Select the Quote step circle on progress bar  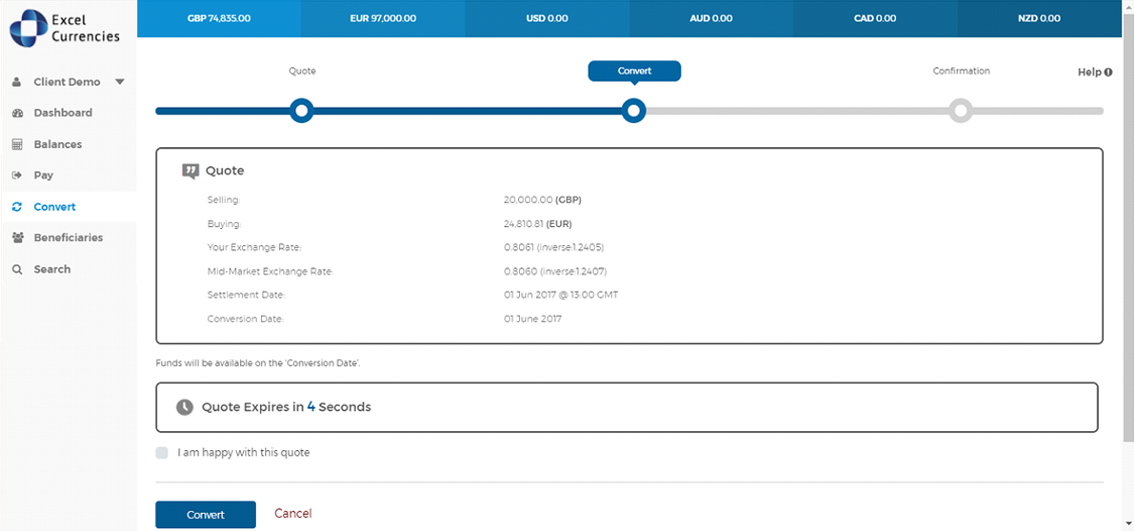[x=301, y=111]
